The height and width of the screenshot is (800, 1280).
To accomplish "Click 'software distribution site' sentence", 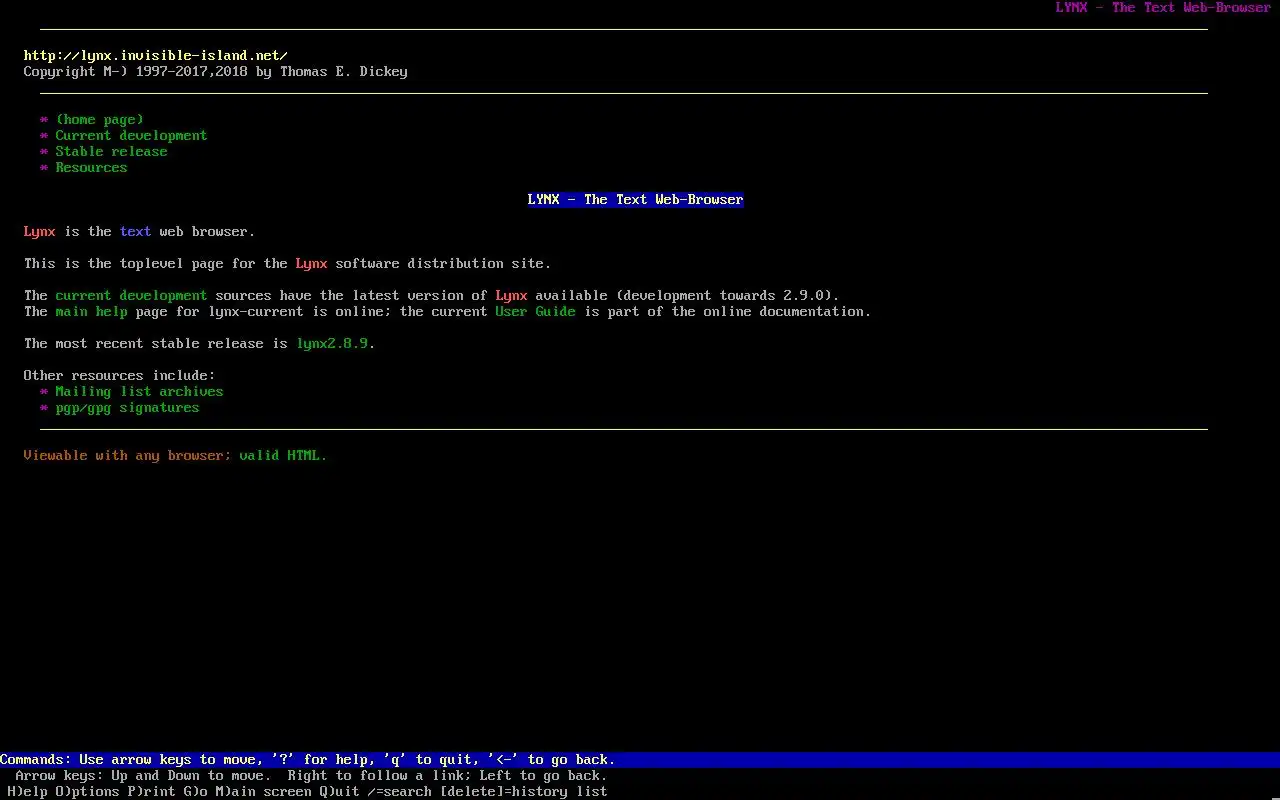I will point(287,264).
